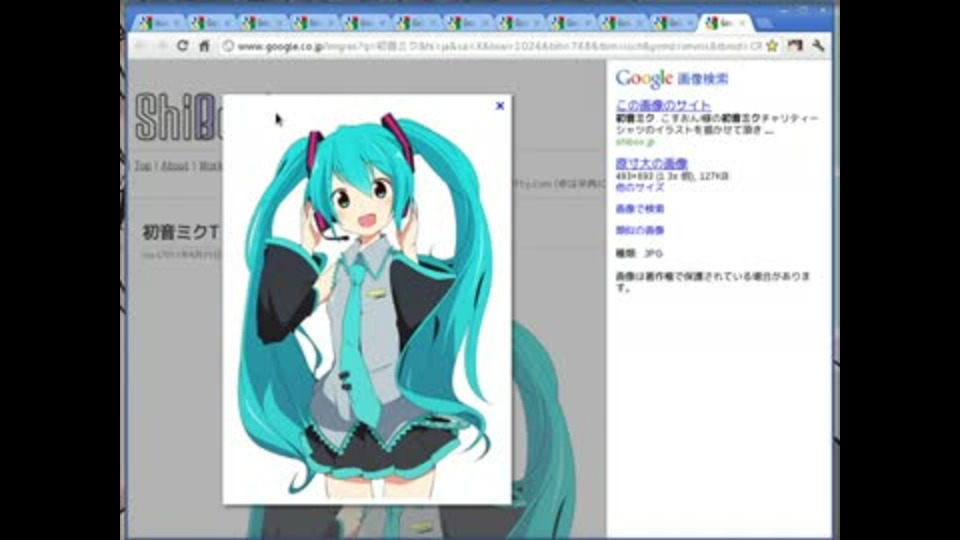
Task: Click the Google logo in the side panel
Action: point(644,78)
